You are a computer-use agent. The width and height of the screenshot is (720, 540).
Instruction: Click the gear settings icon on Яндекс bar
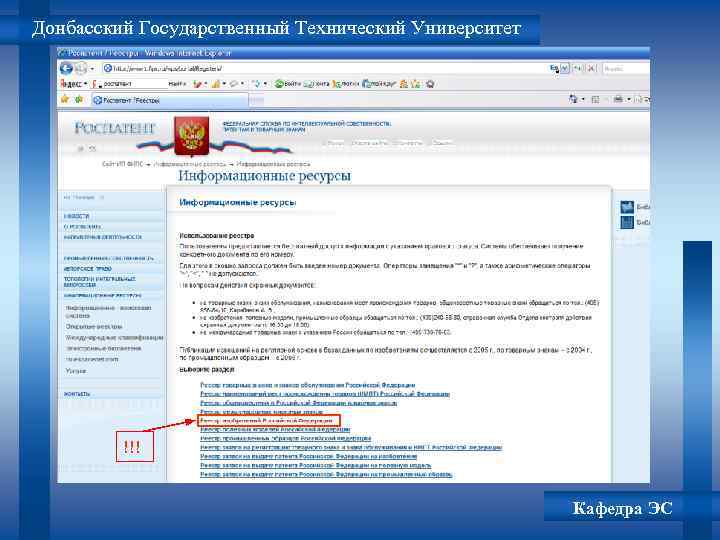430,84
